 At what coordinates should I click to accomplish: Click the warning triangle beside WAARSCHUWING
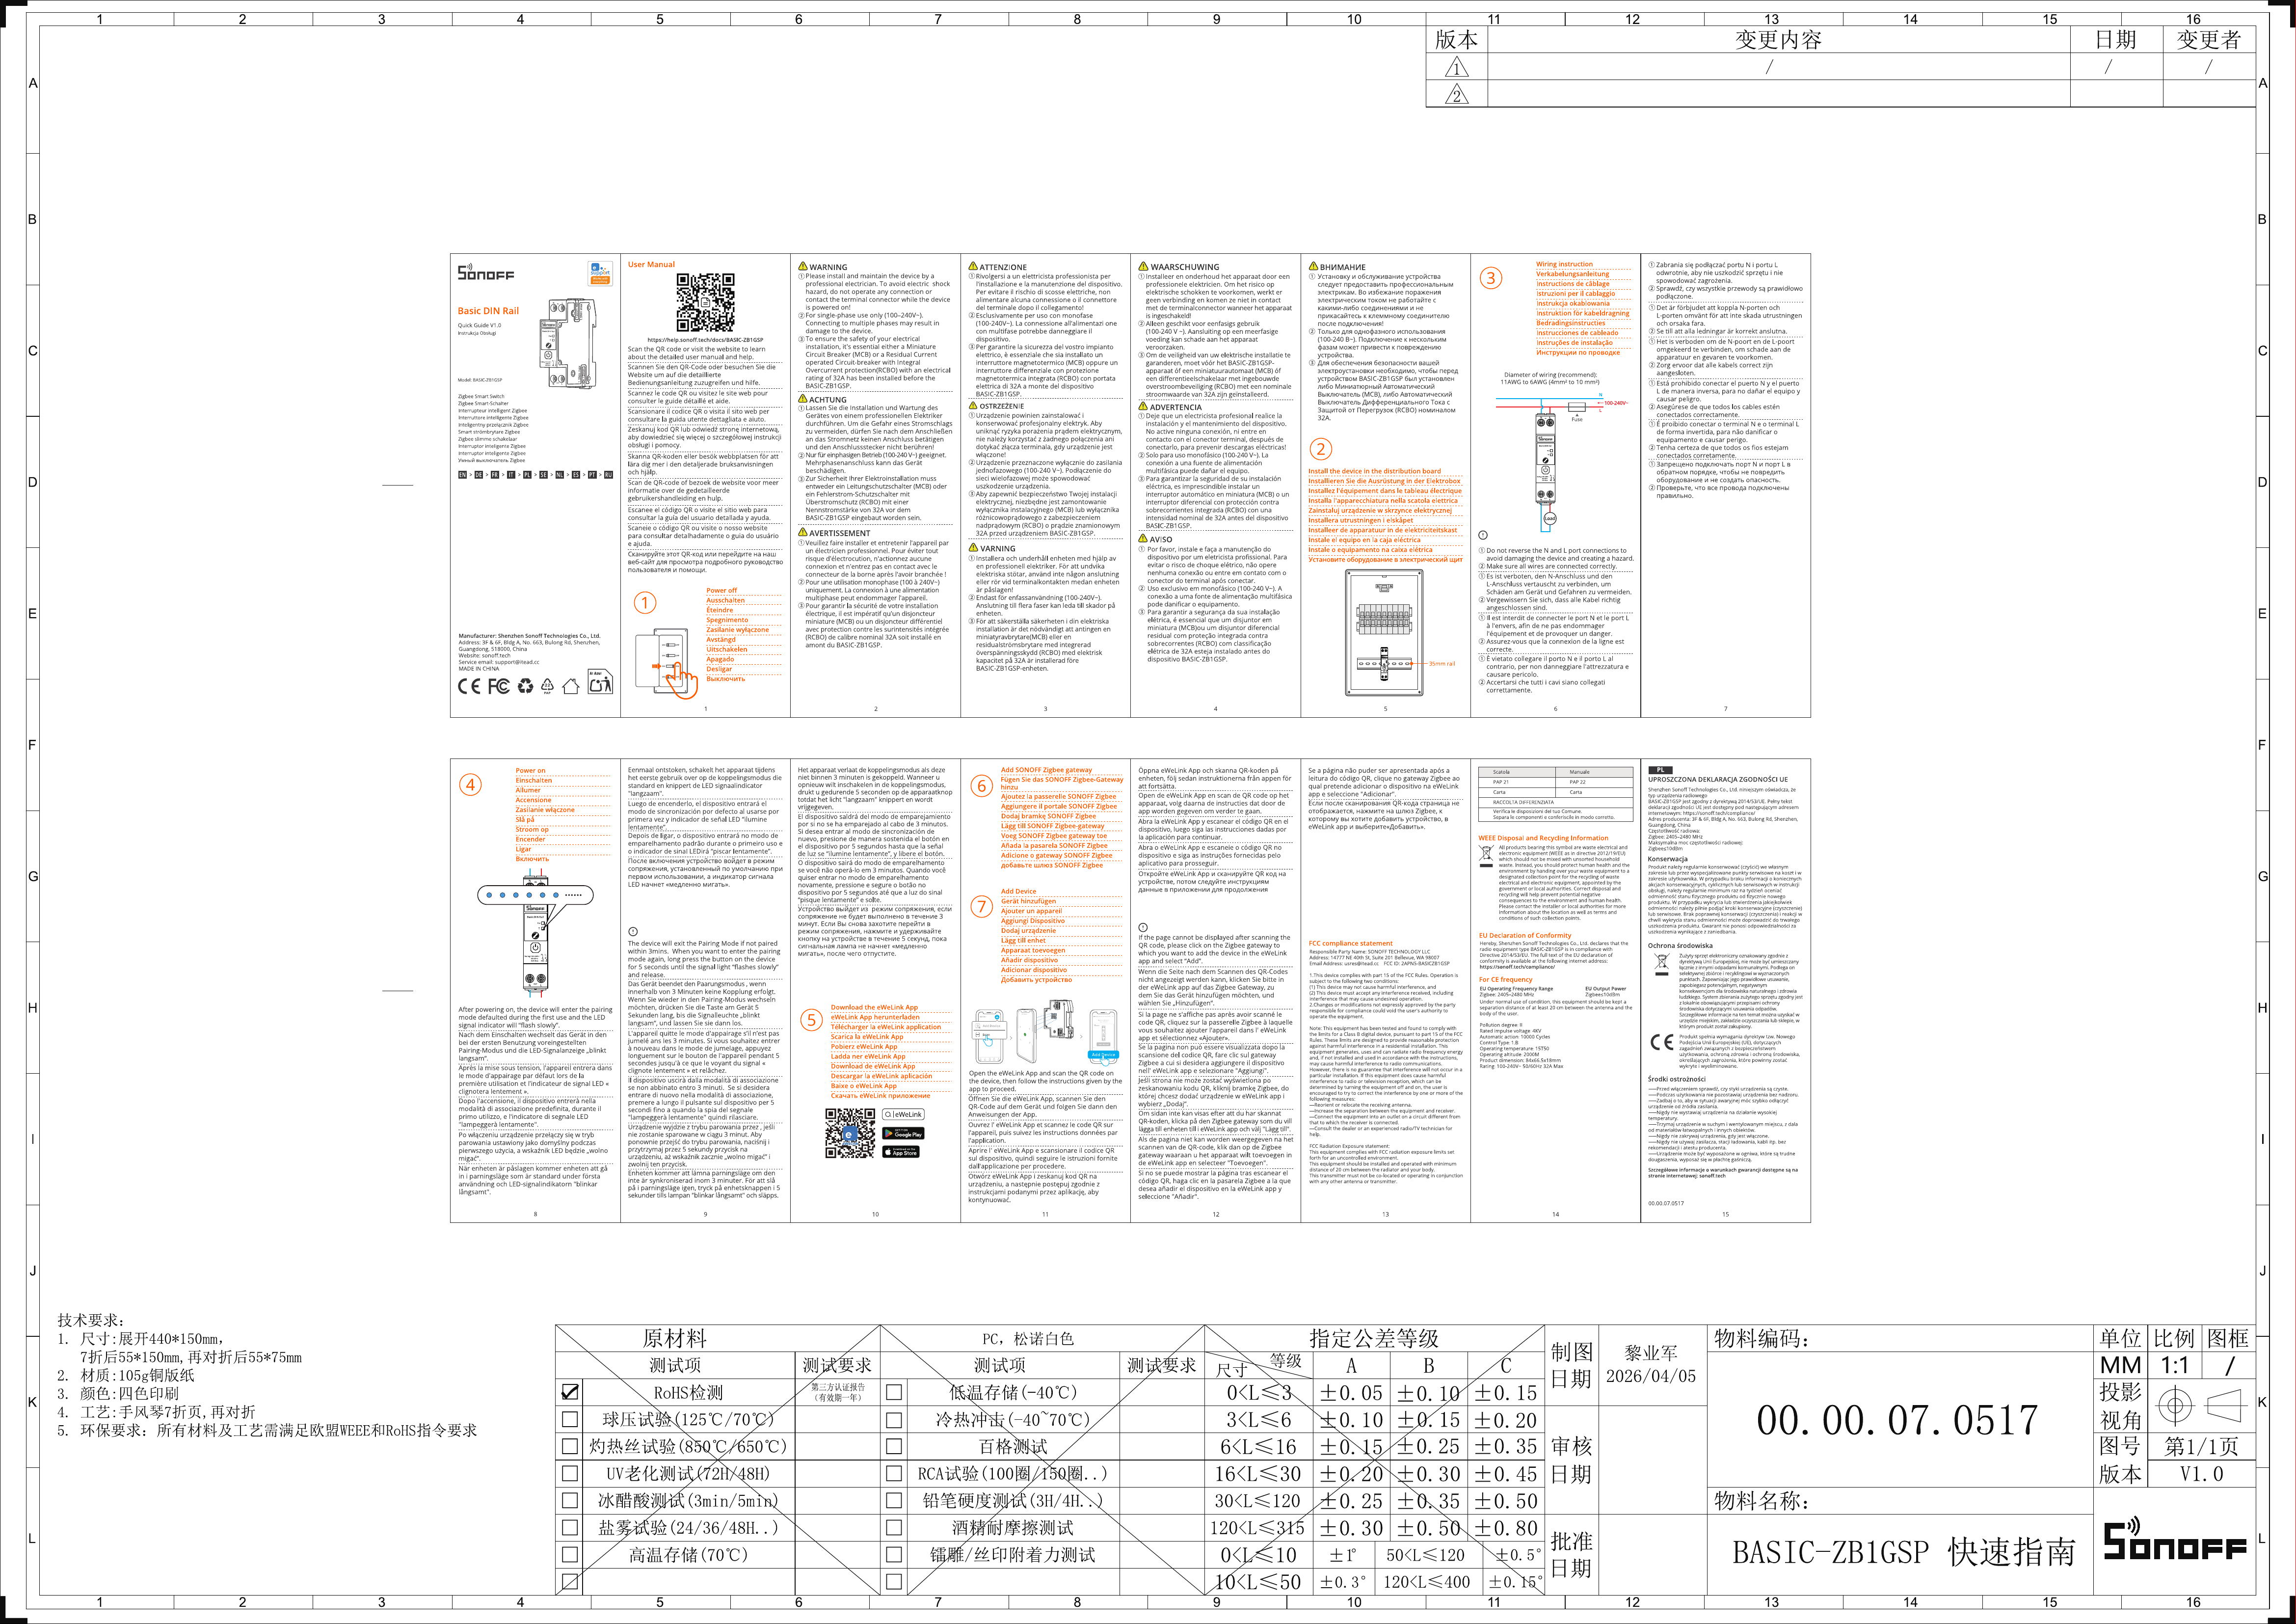click(1143, 267)
